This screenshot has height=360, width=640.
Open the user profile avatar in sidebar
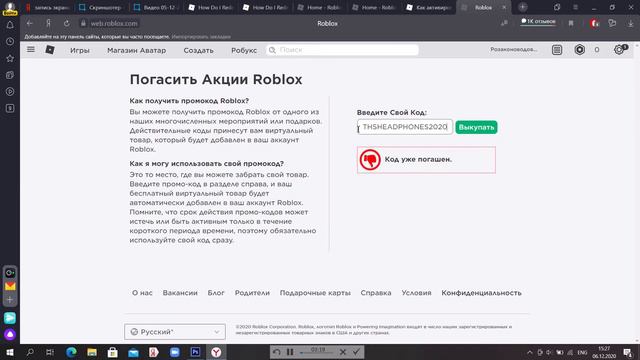pyautogui.click(x=10, y=8)
